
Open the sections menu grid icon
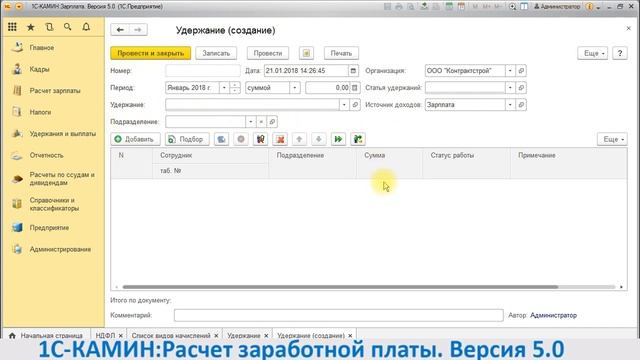coord(12,27)
